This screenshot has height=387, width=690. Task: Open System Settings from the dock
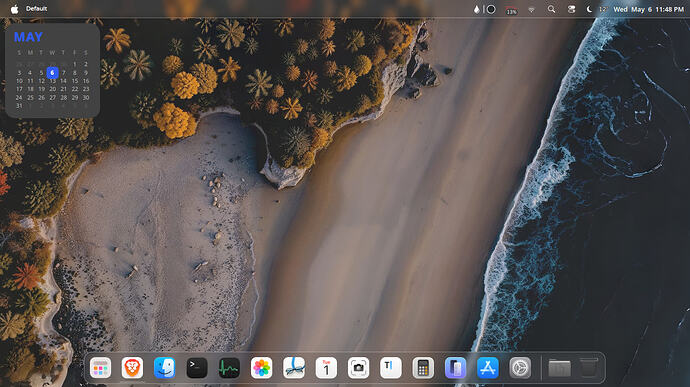tap(520, 368)
